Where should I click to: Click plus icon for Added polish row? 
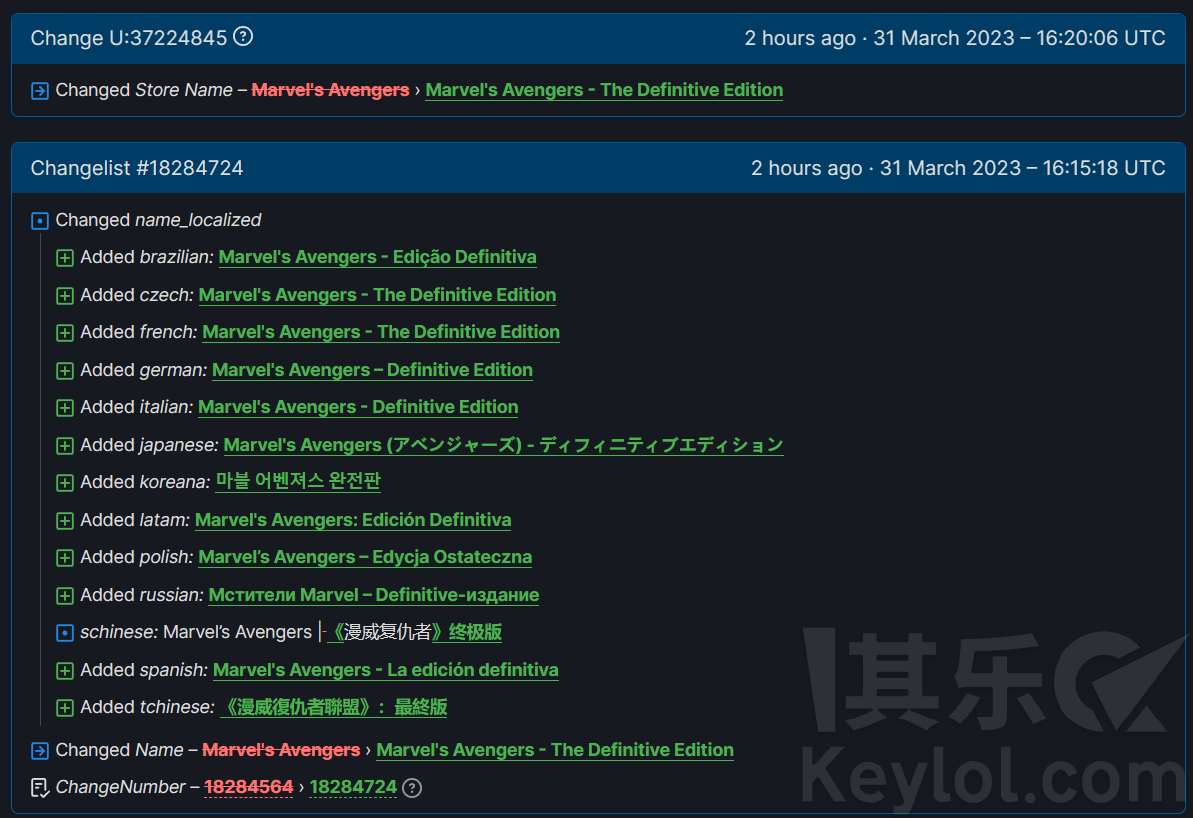click(65, 558)
